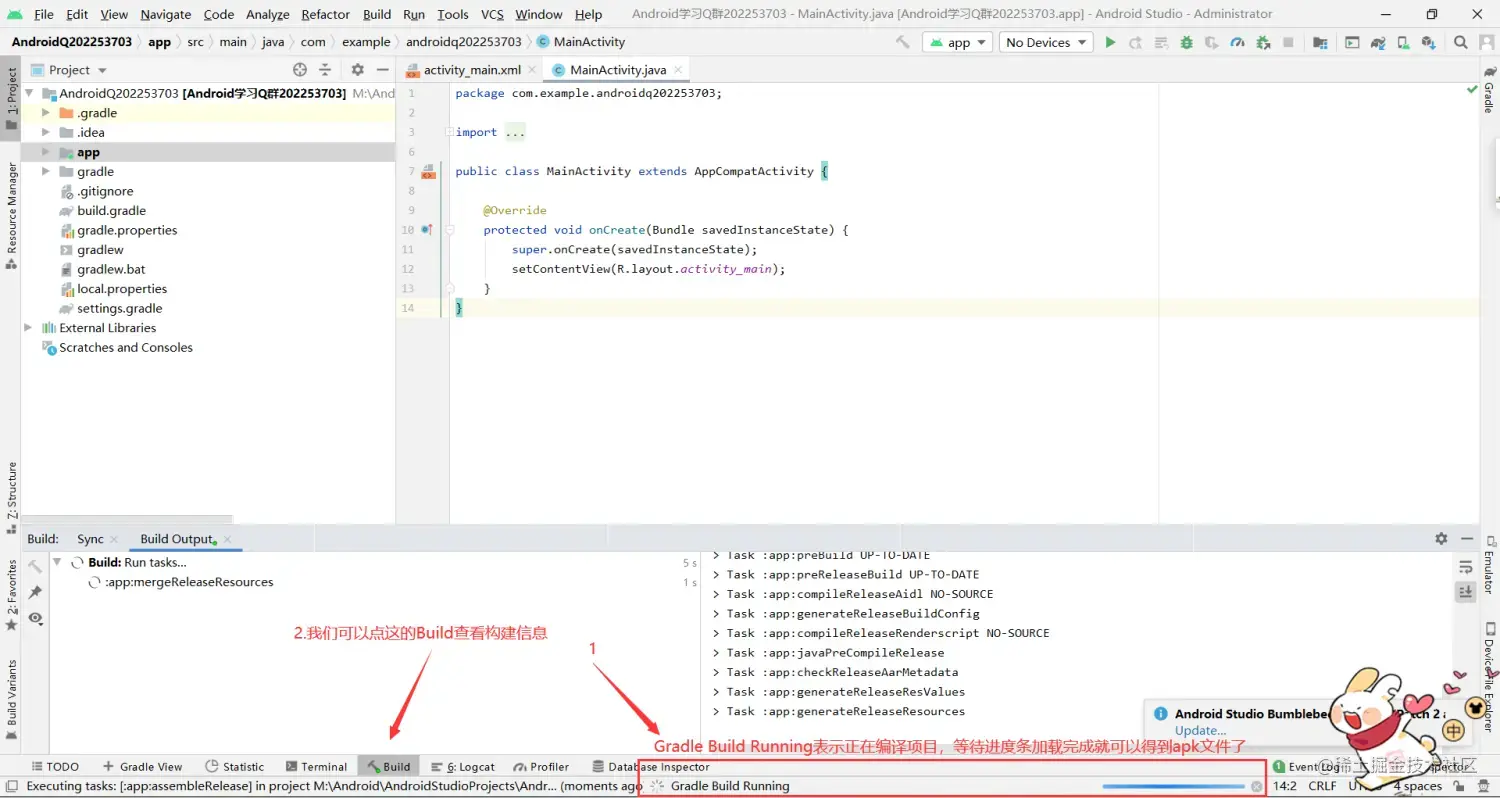Toggle soft-wrap in Build output

pos(1466,566)
